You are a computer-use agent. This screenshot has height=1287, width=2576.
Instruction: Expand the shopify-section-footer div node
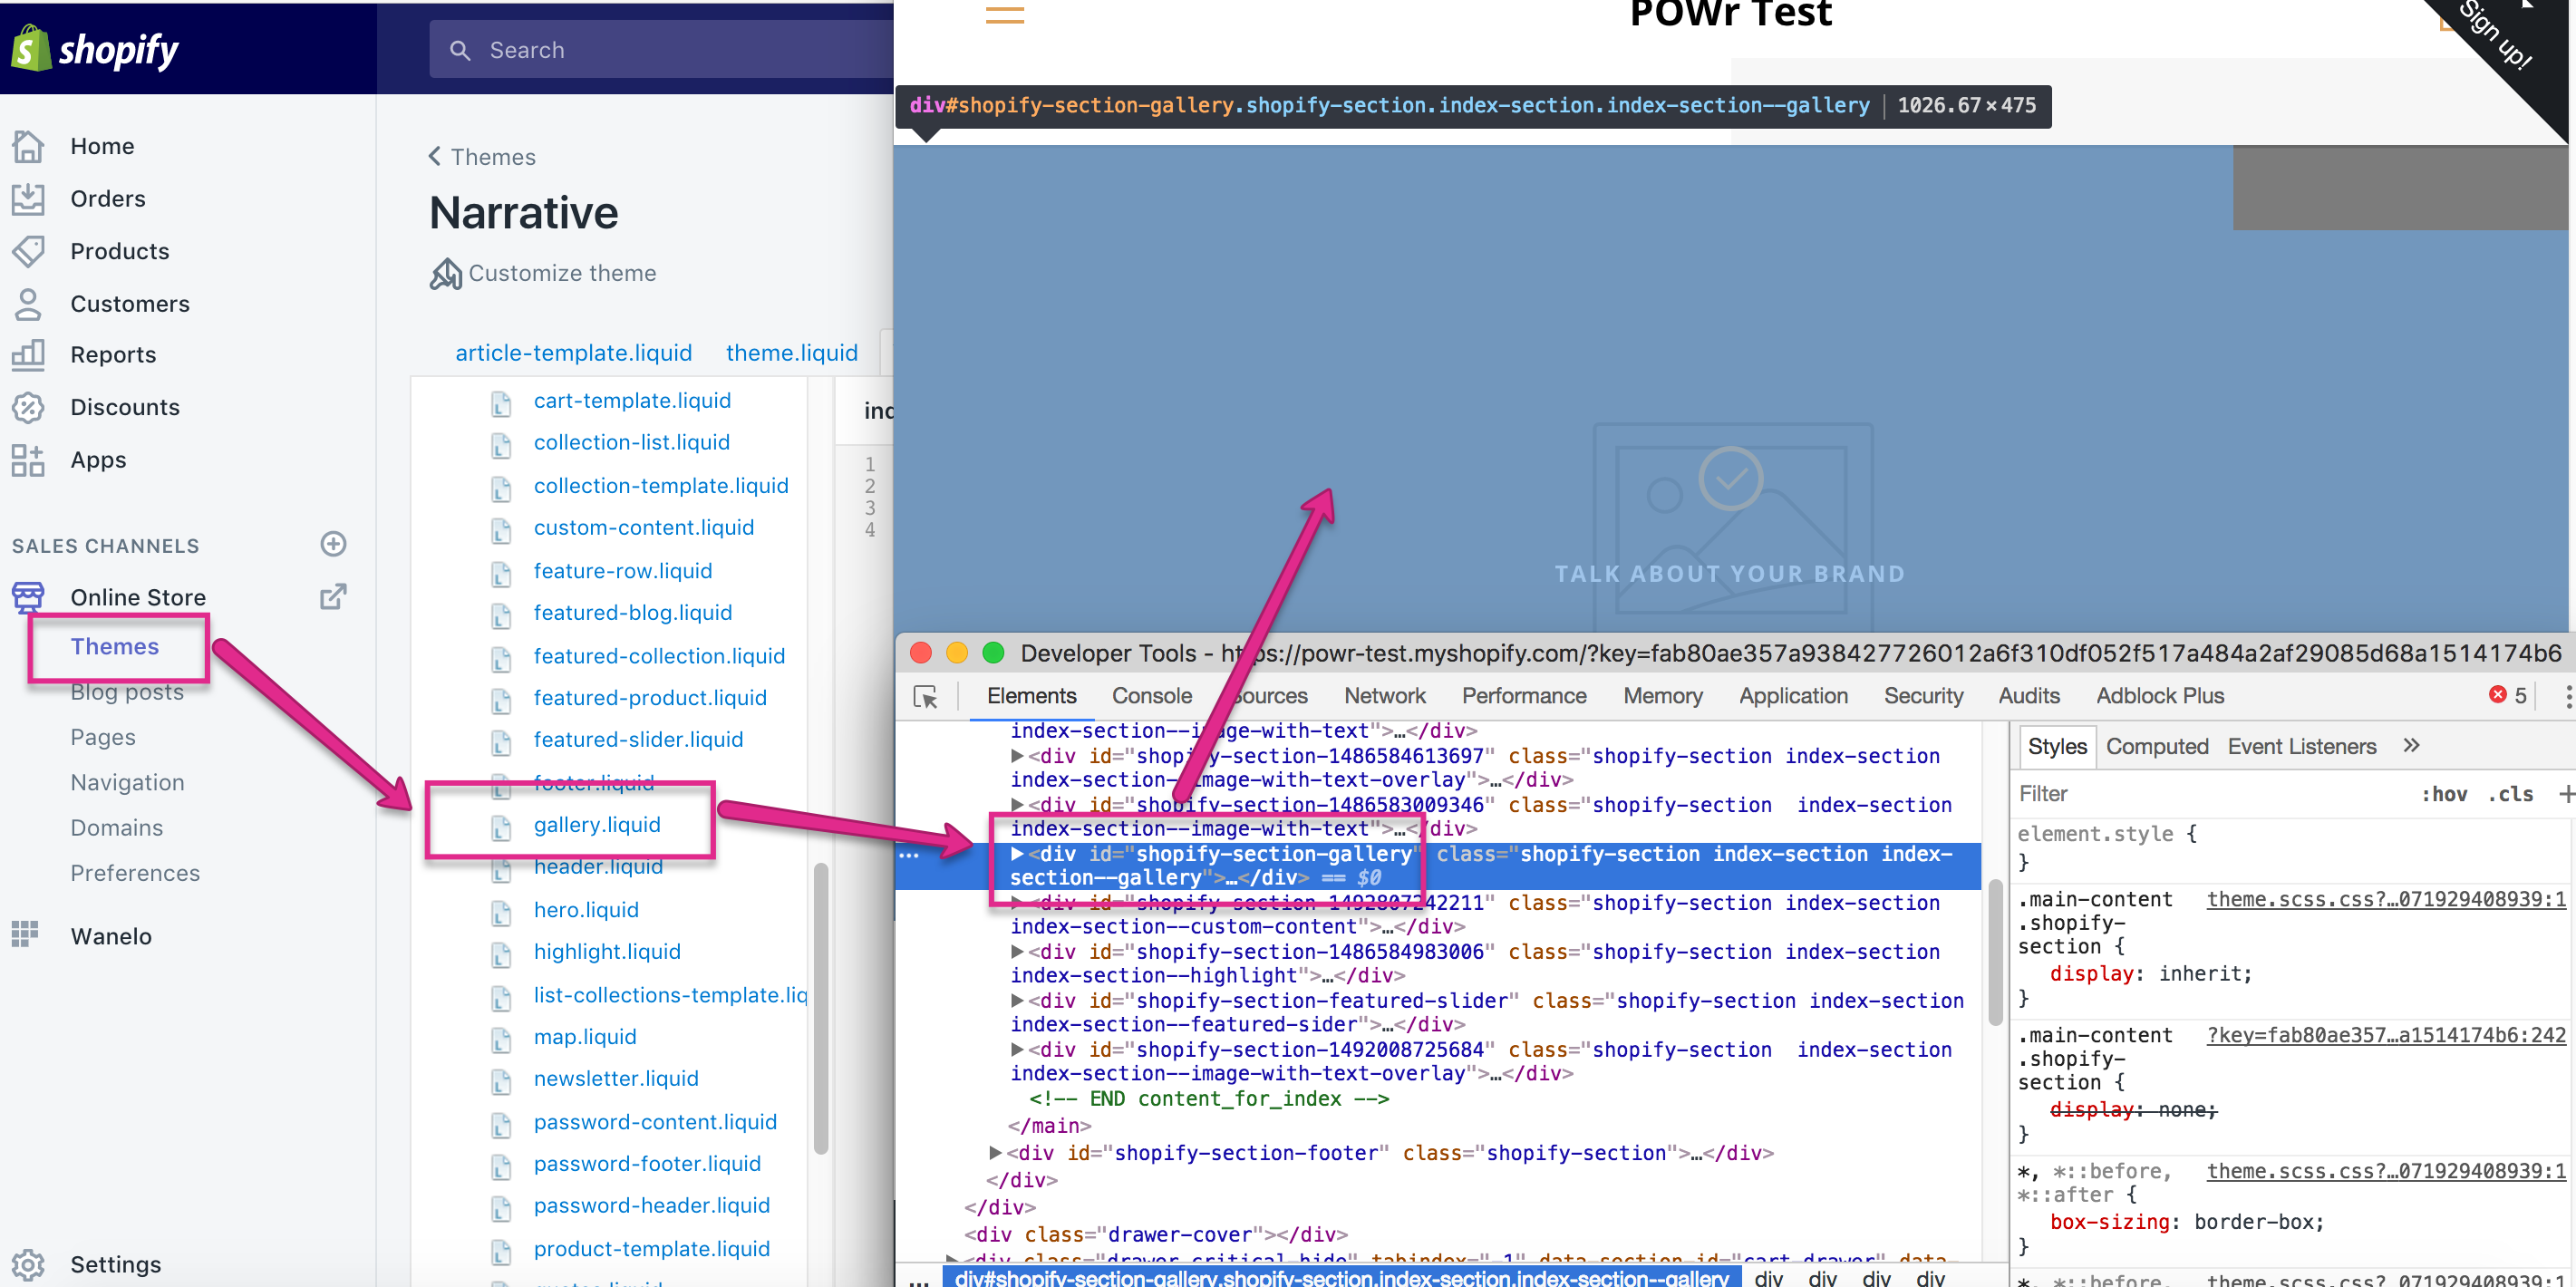pos(995,1153)
